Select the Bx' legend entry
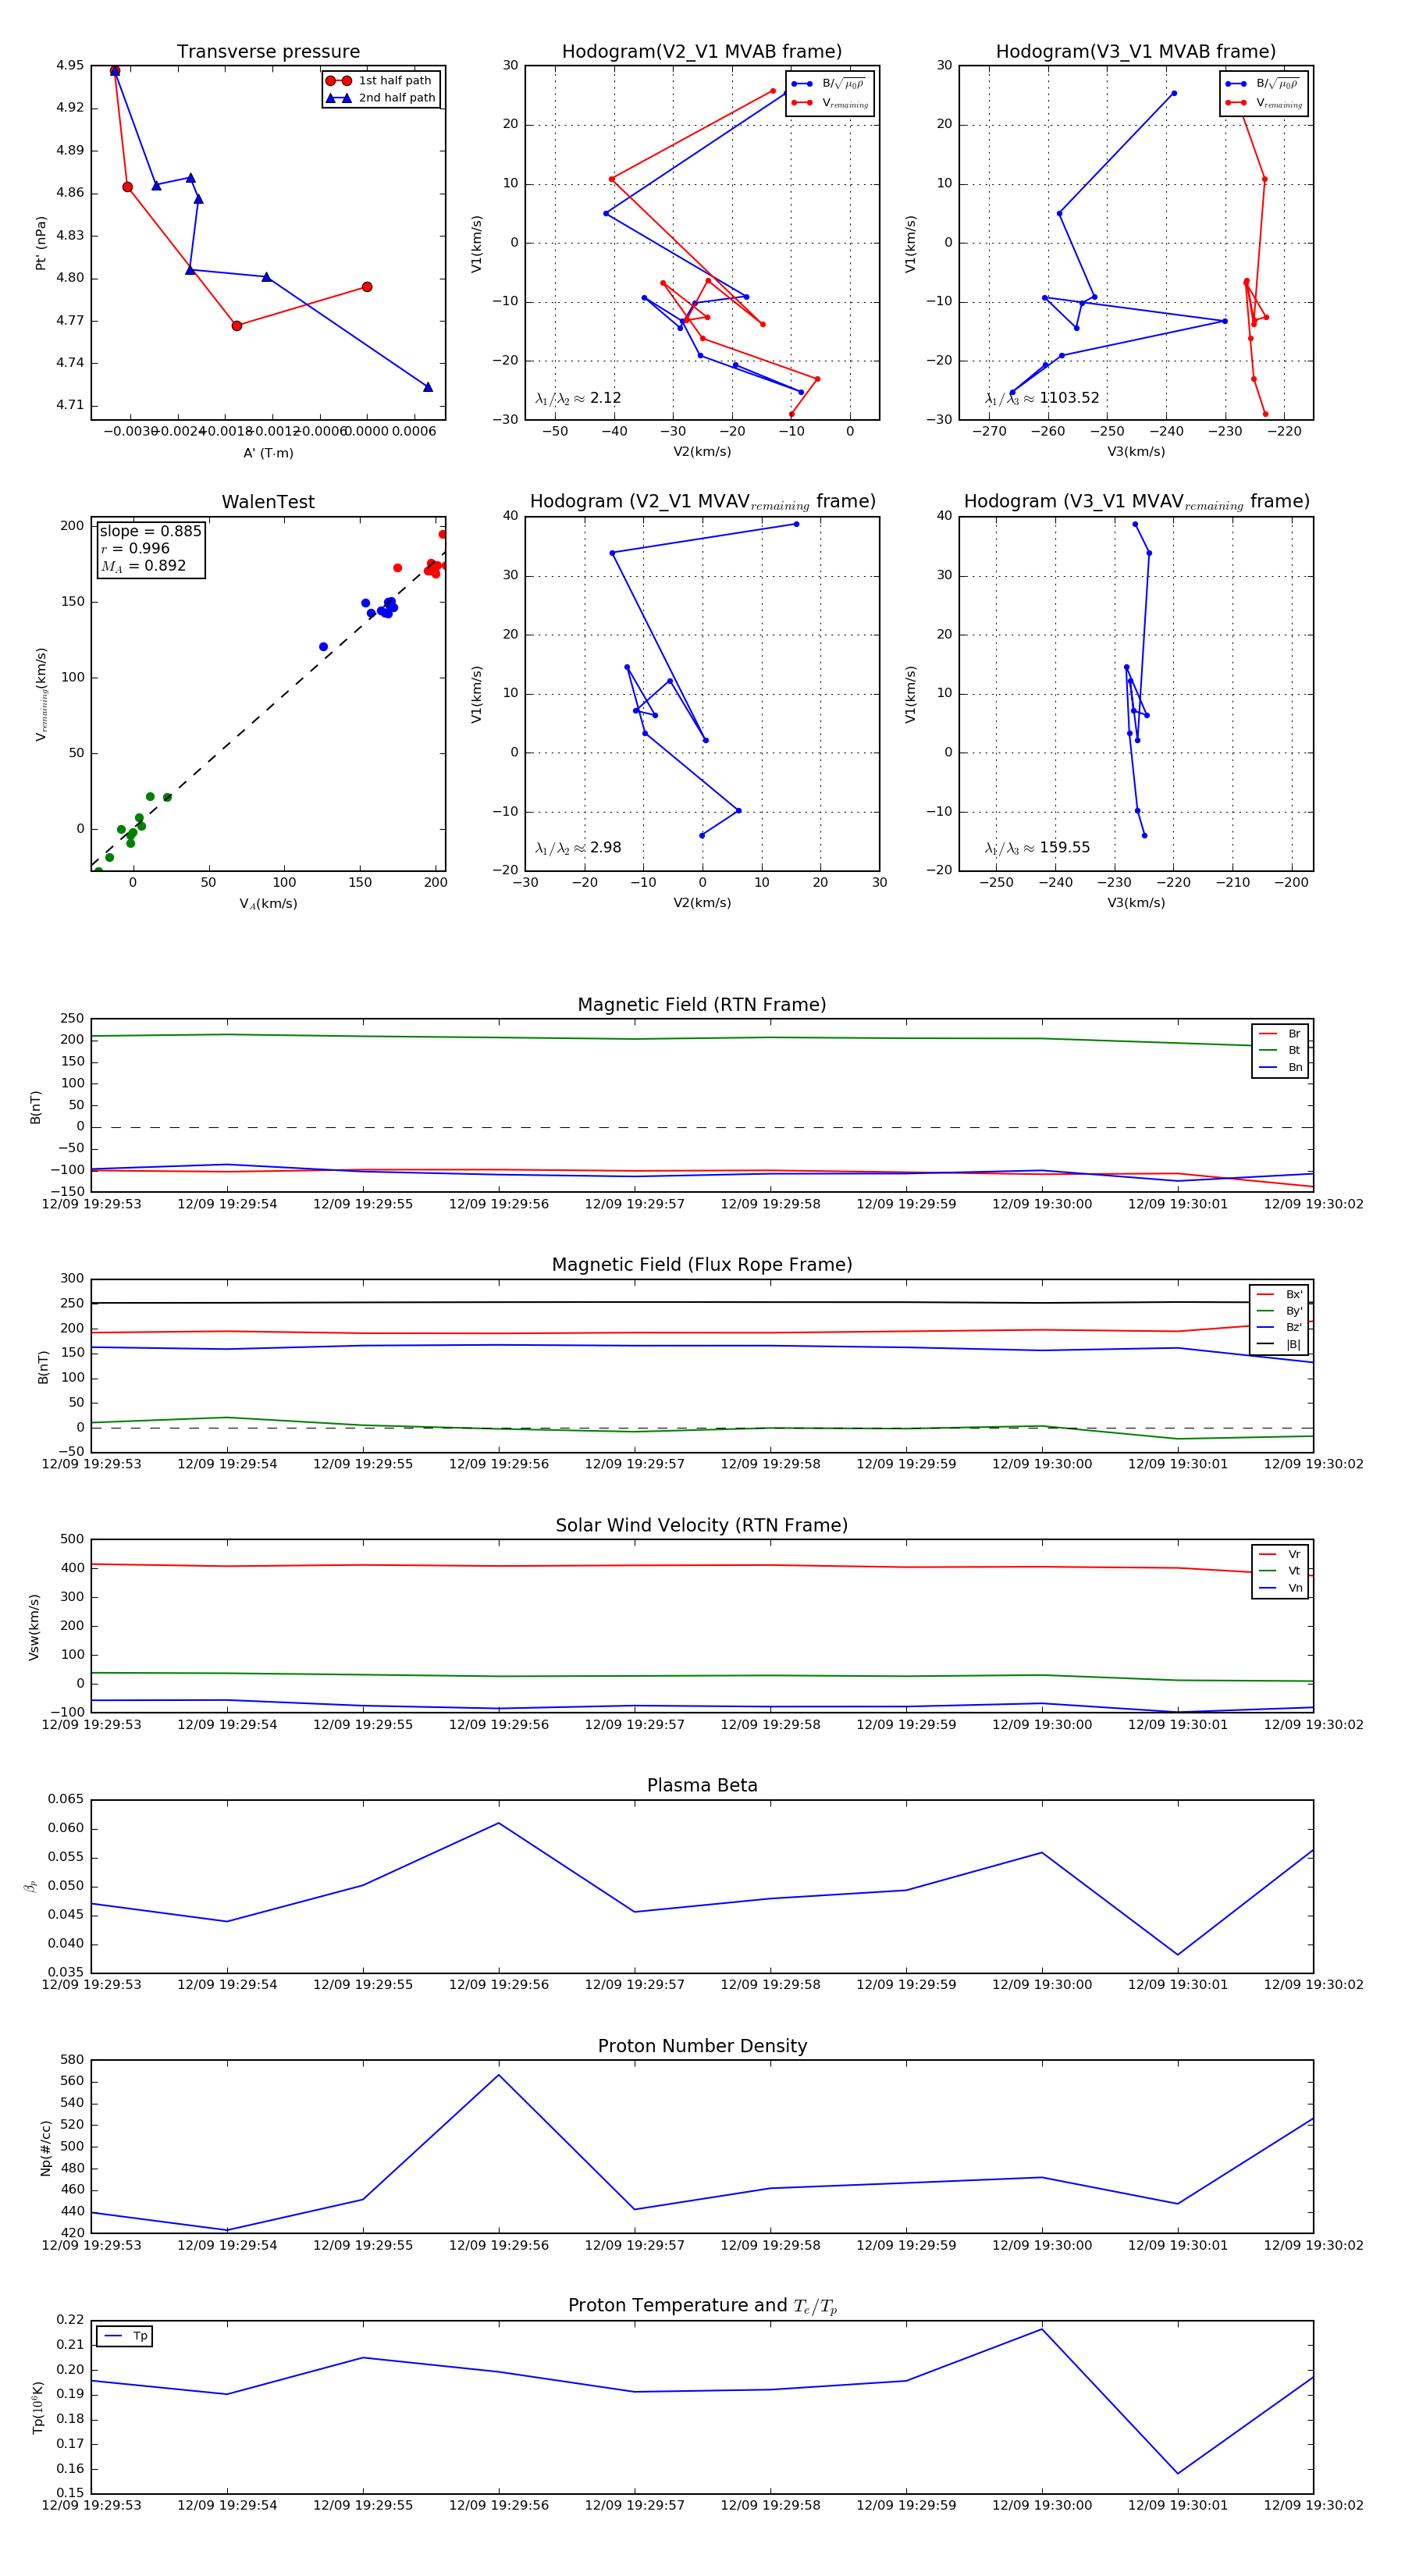The width and height of the screenshot is (1405, 2576). (1279, 1294)
